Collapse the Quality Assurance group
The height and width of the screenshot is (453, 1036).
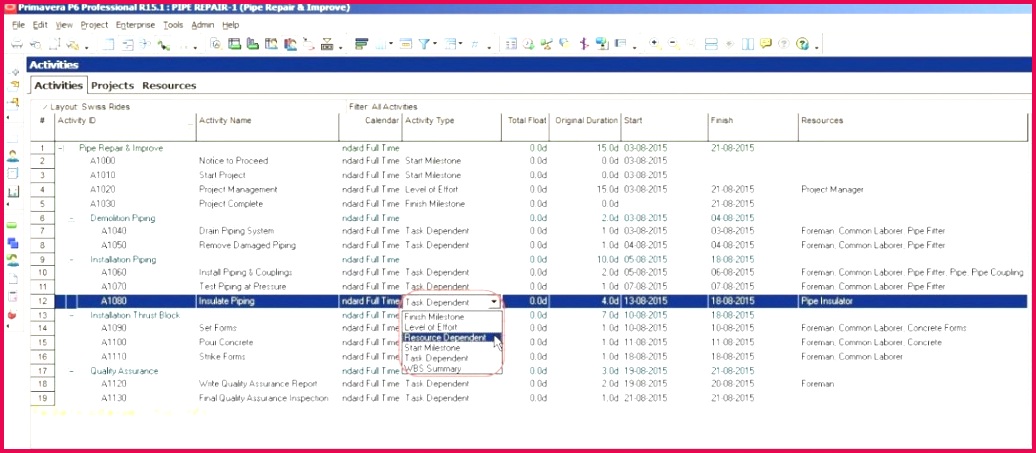click(x=72, y=371)
